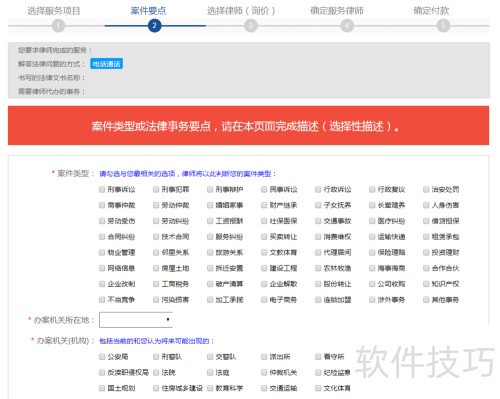Go to the 选择服务项目 step label

click(x=54, y=11)
